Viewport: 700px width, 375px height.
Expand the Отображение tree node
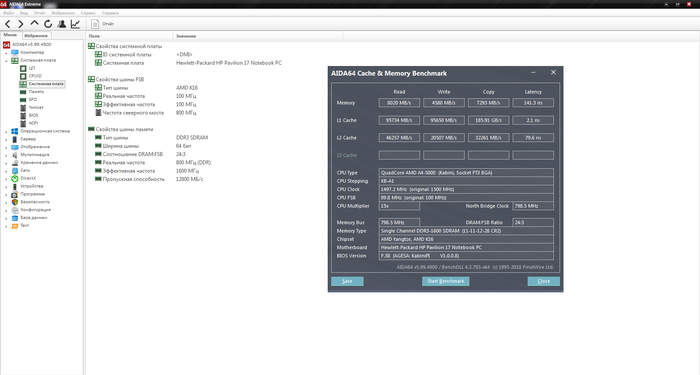tap(6, 147)
